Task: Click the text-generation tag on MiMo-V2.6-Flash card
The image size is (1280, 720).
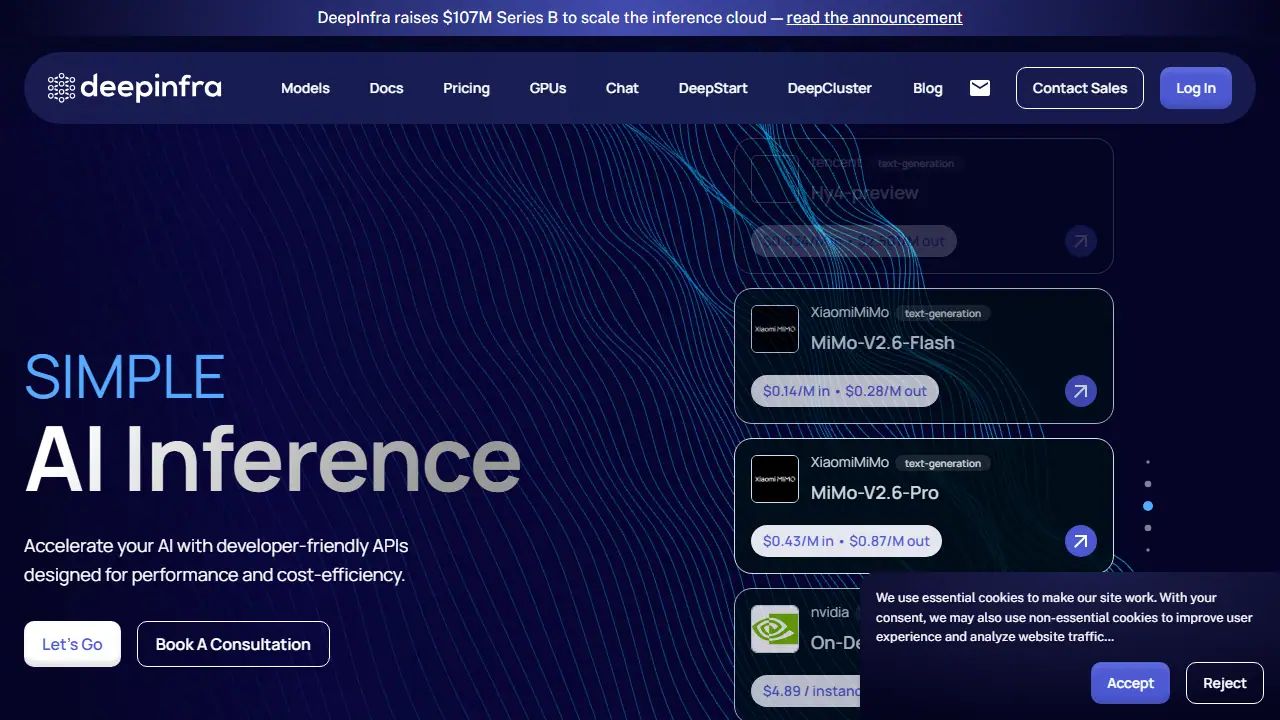Action: (943, 313)
